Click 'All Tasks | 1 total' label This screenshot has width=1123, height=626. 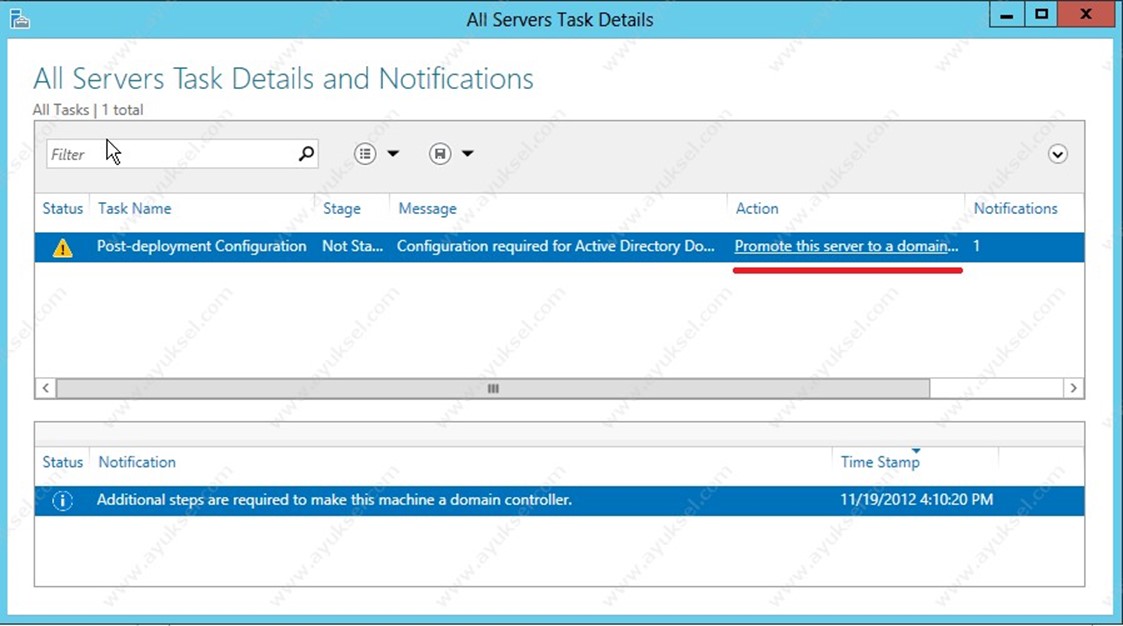(x=88, y=110)
